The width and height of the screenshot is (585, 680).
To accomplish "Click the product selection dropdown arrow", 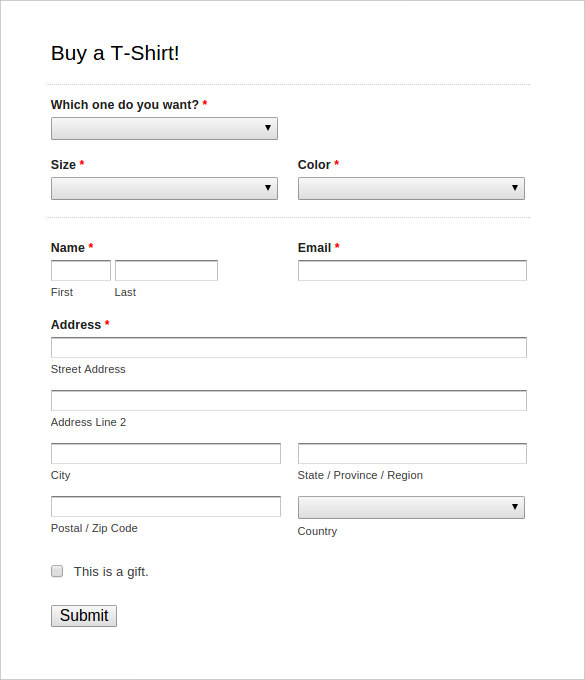I will pyautogui.click(x=268, y=128).
